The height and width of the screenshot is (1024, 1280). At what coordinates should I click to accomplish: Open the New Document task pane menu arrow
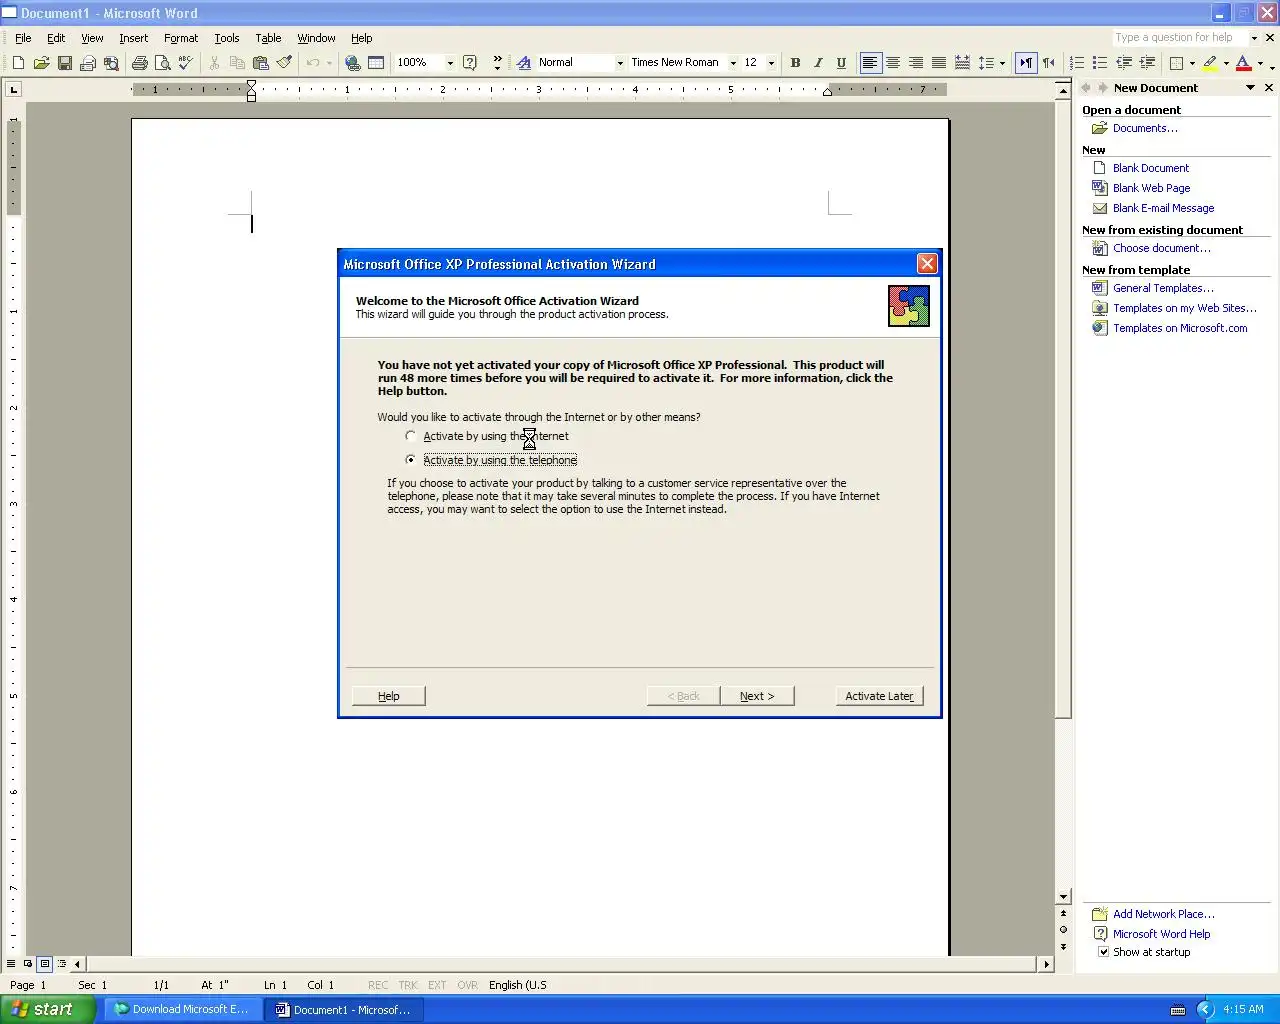point(1250,88)
